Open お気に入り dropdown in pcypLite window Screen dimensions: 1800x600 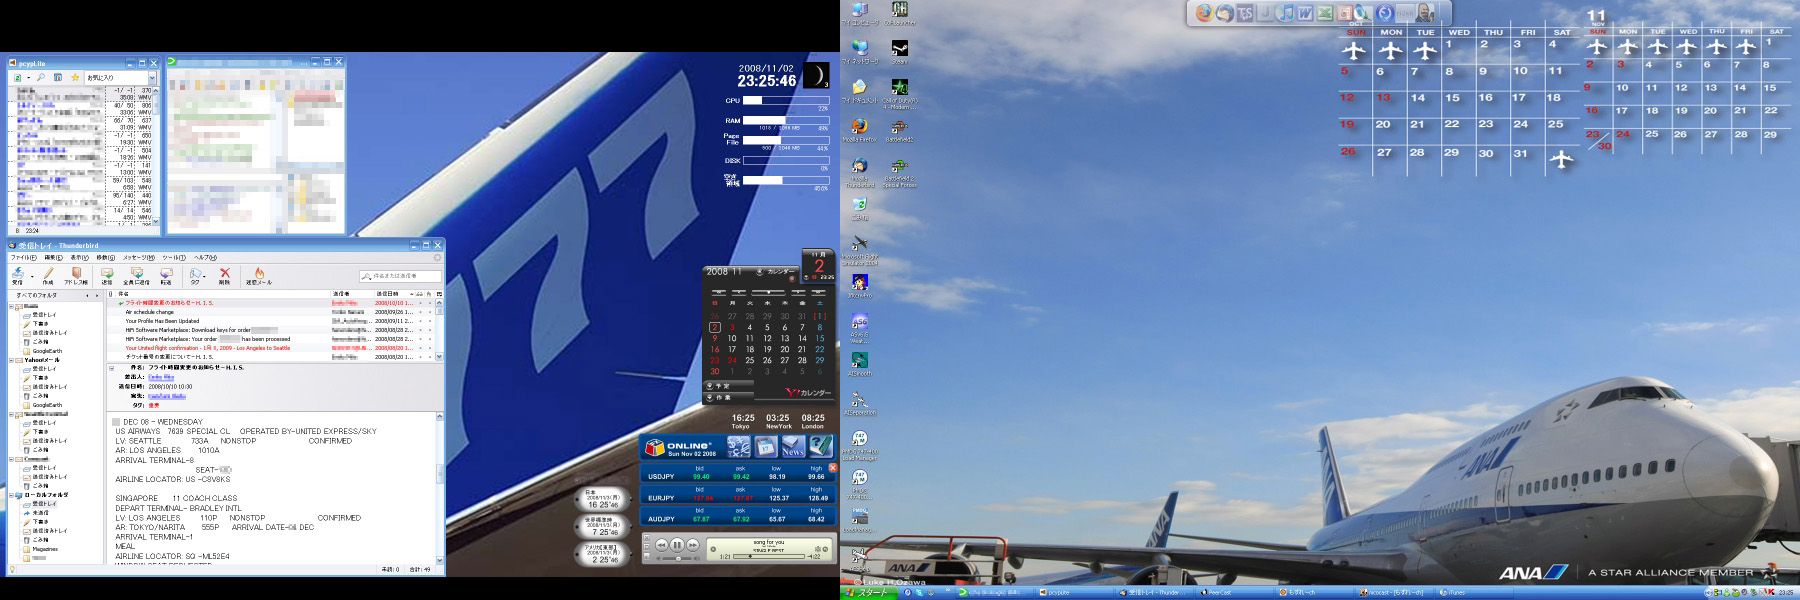pos(152,77)
